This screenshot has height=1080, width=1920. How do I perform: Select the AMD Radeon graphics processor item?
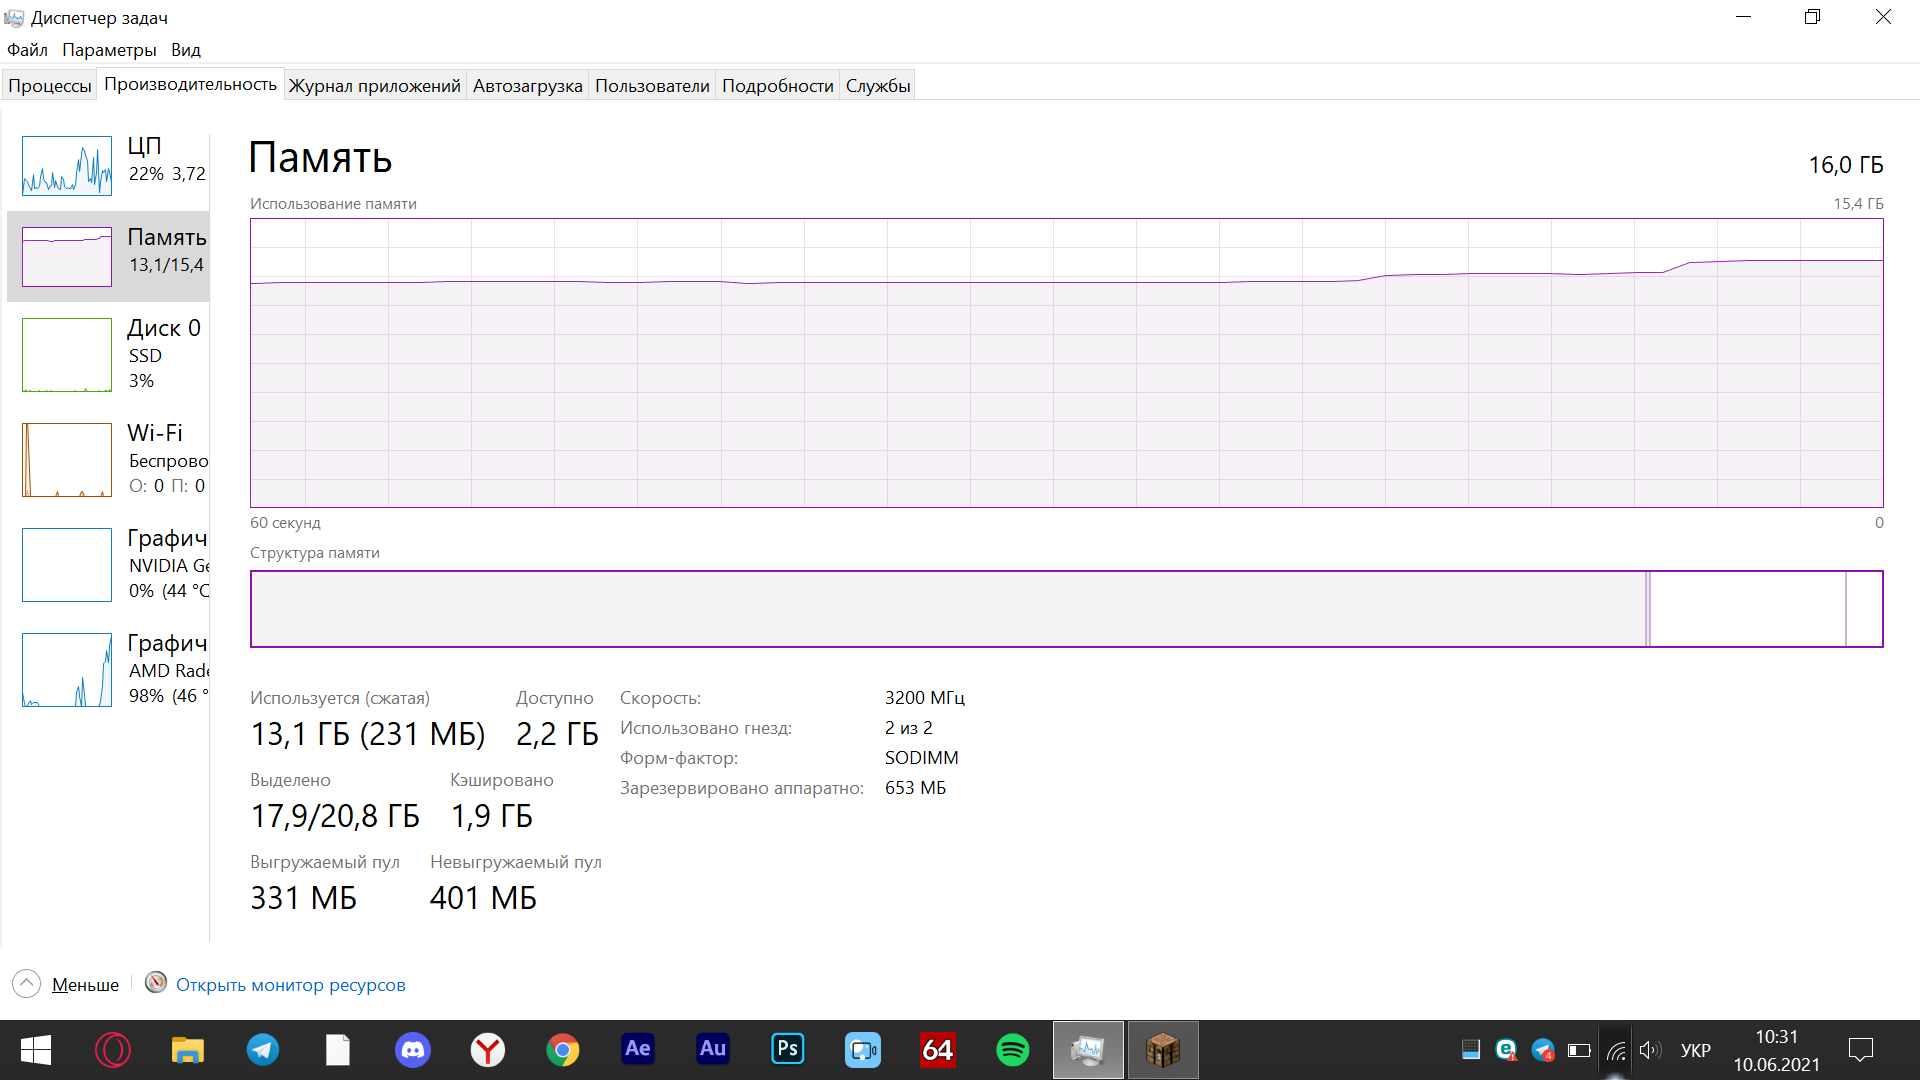[67, 670]
